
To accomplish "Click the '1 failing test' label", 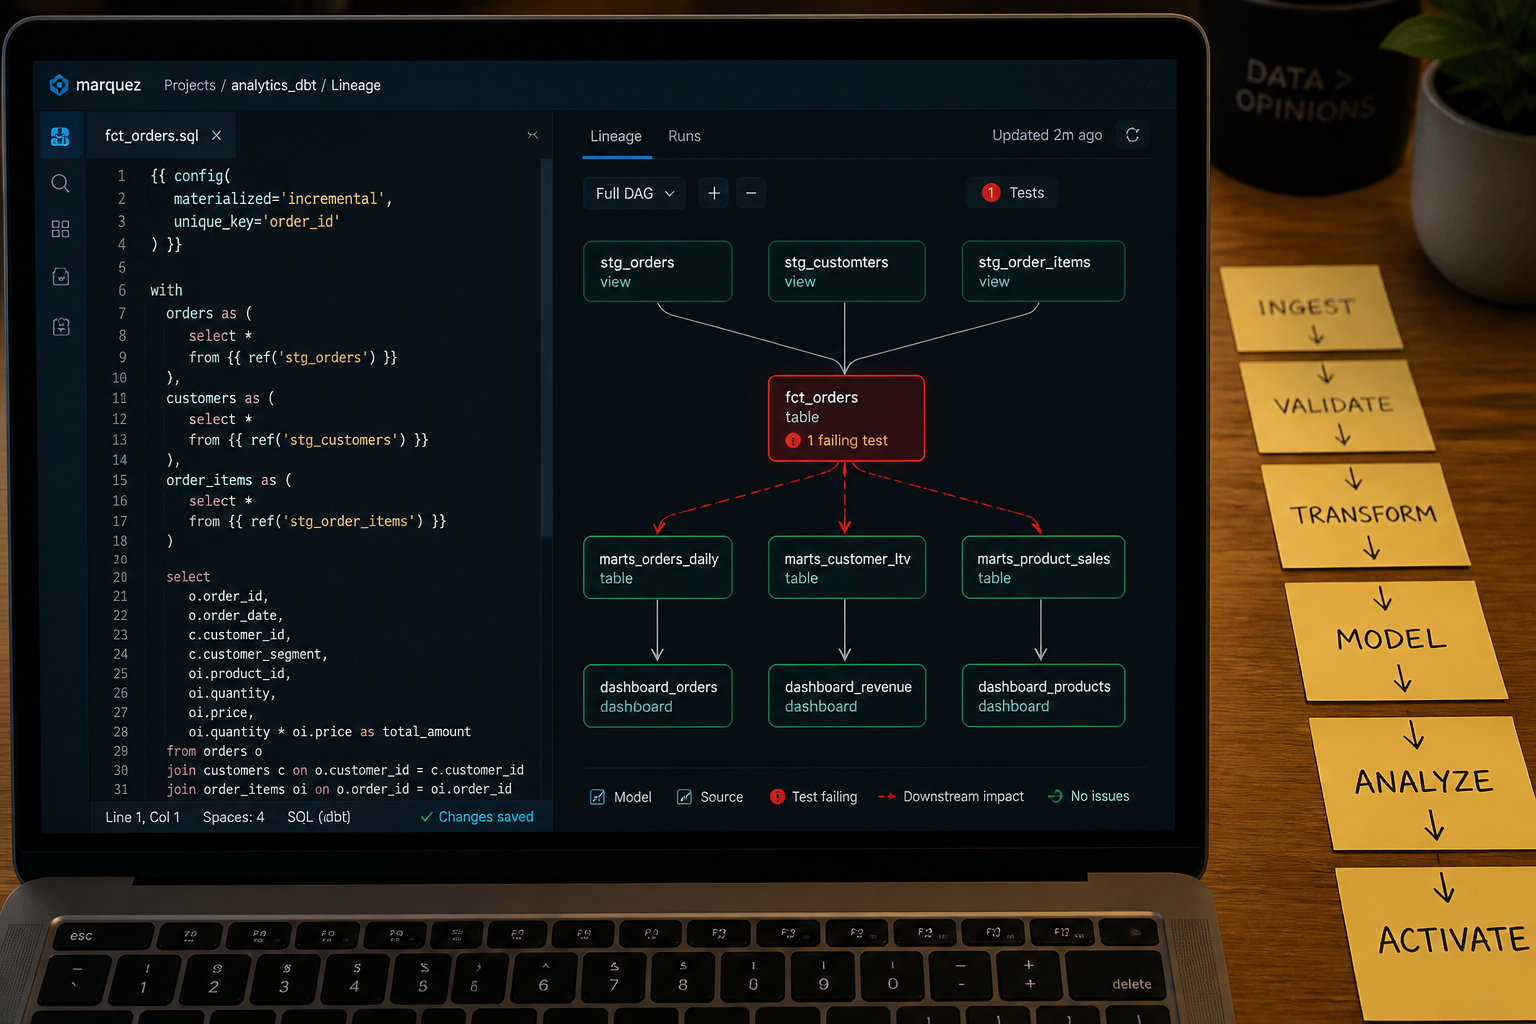I will coord(847,441).
